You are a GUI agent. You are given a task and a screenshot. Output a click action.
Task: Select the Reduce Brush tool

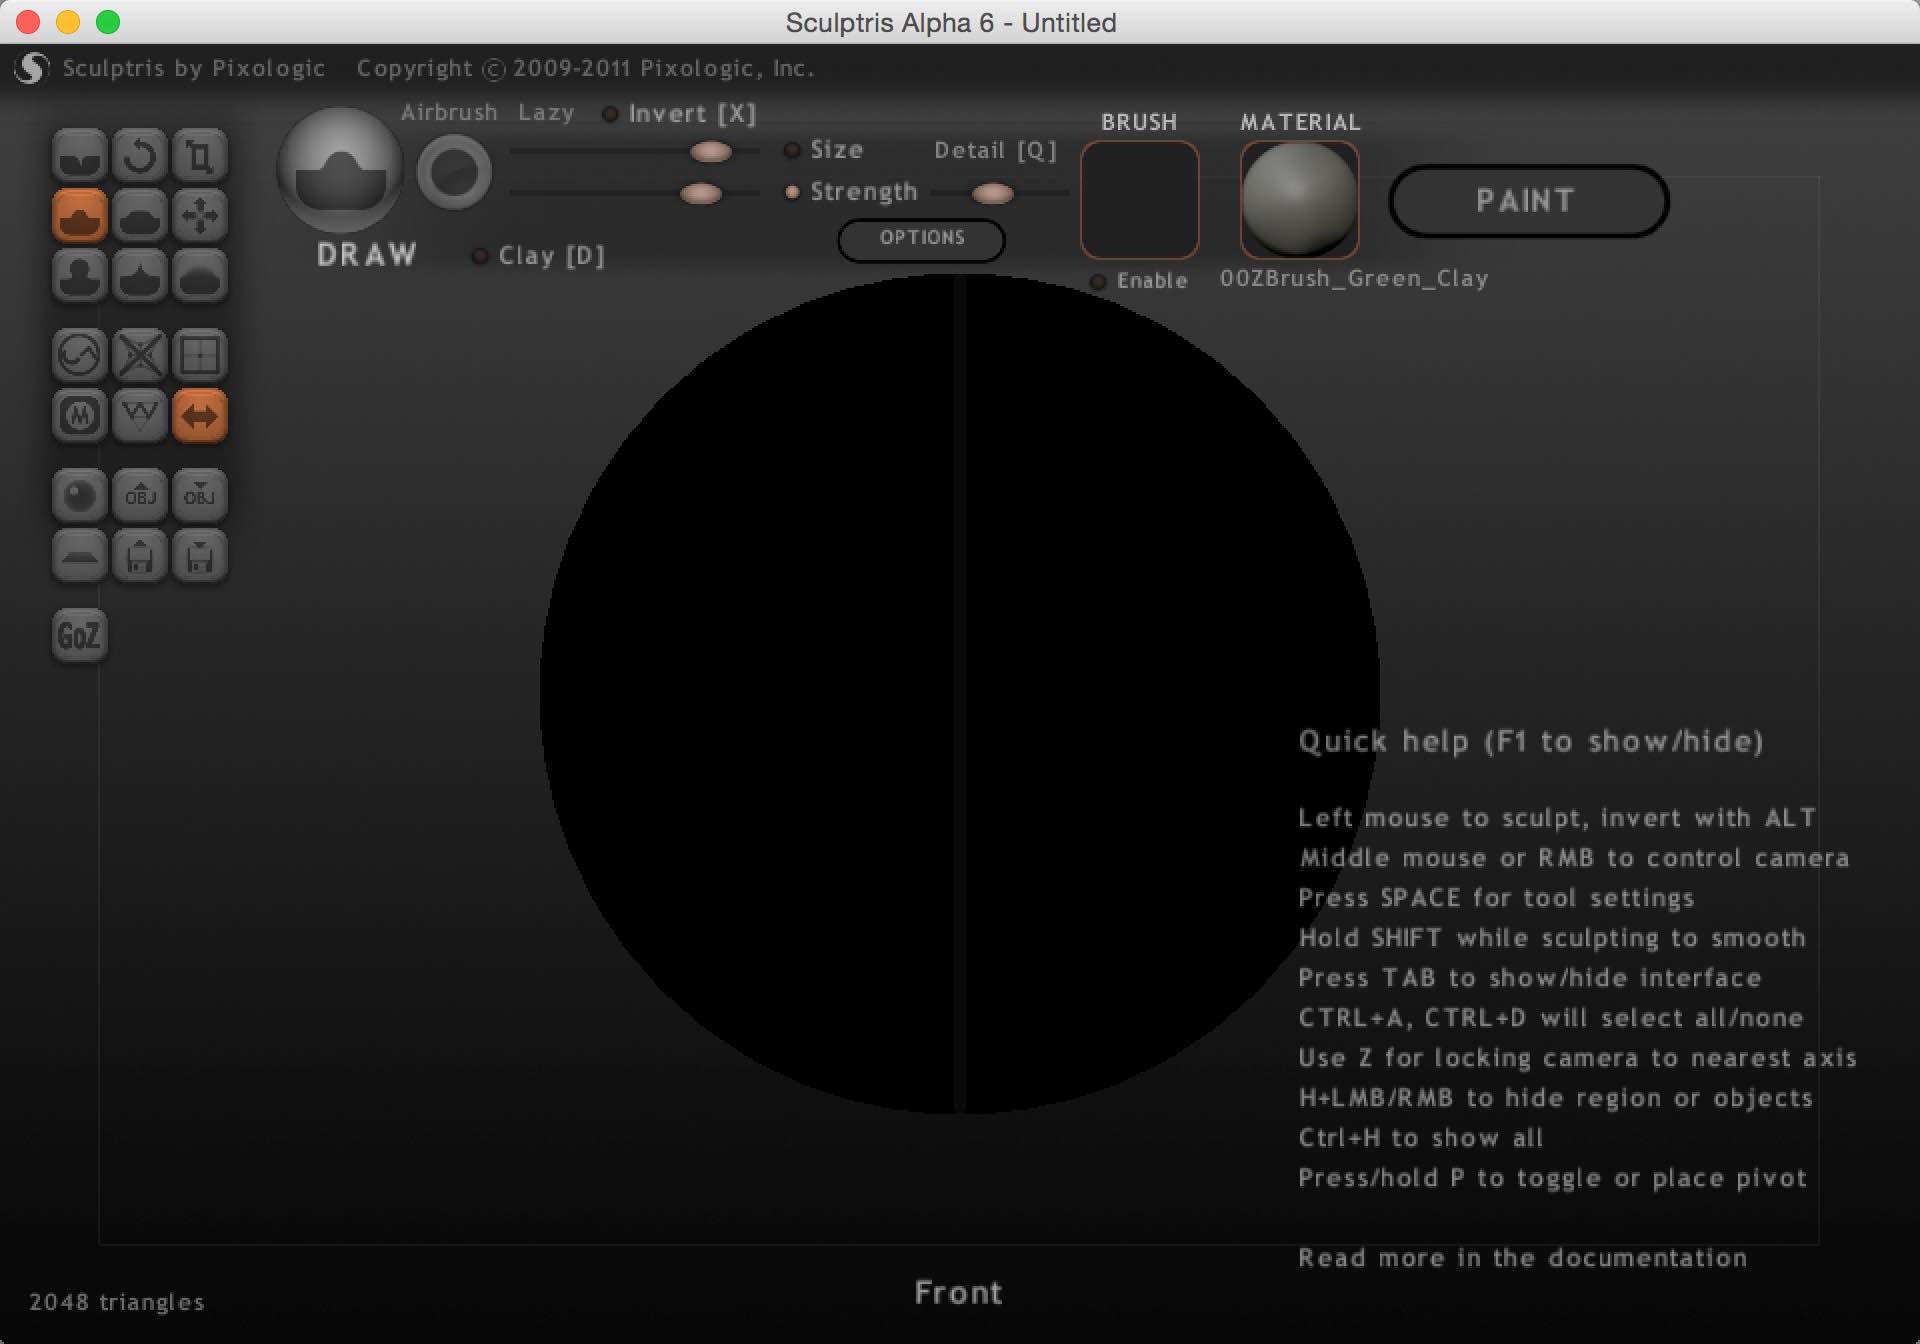[80, 356]
